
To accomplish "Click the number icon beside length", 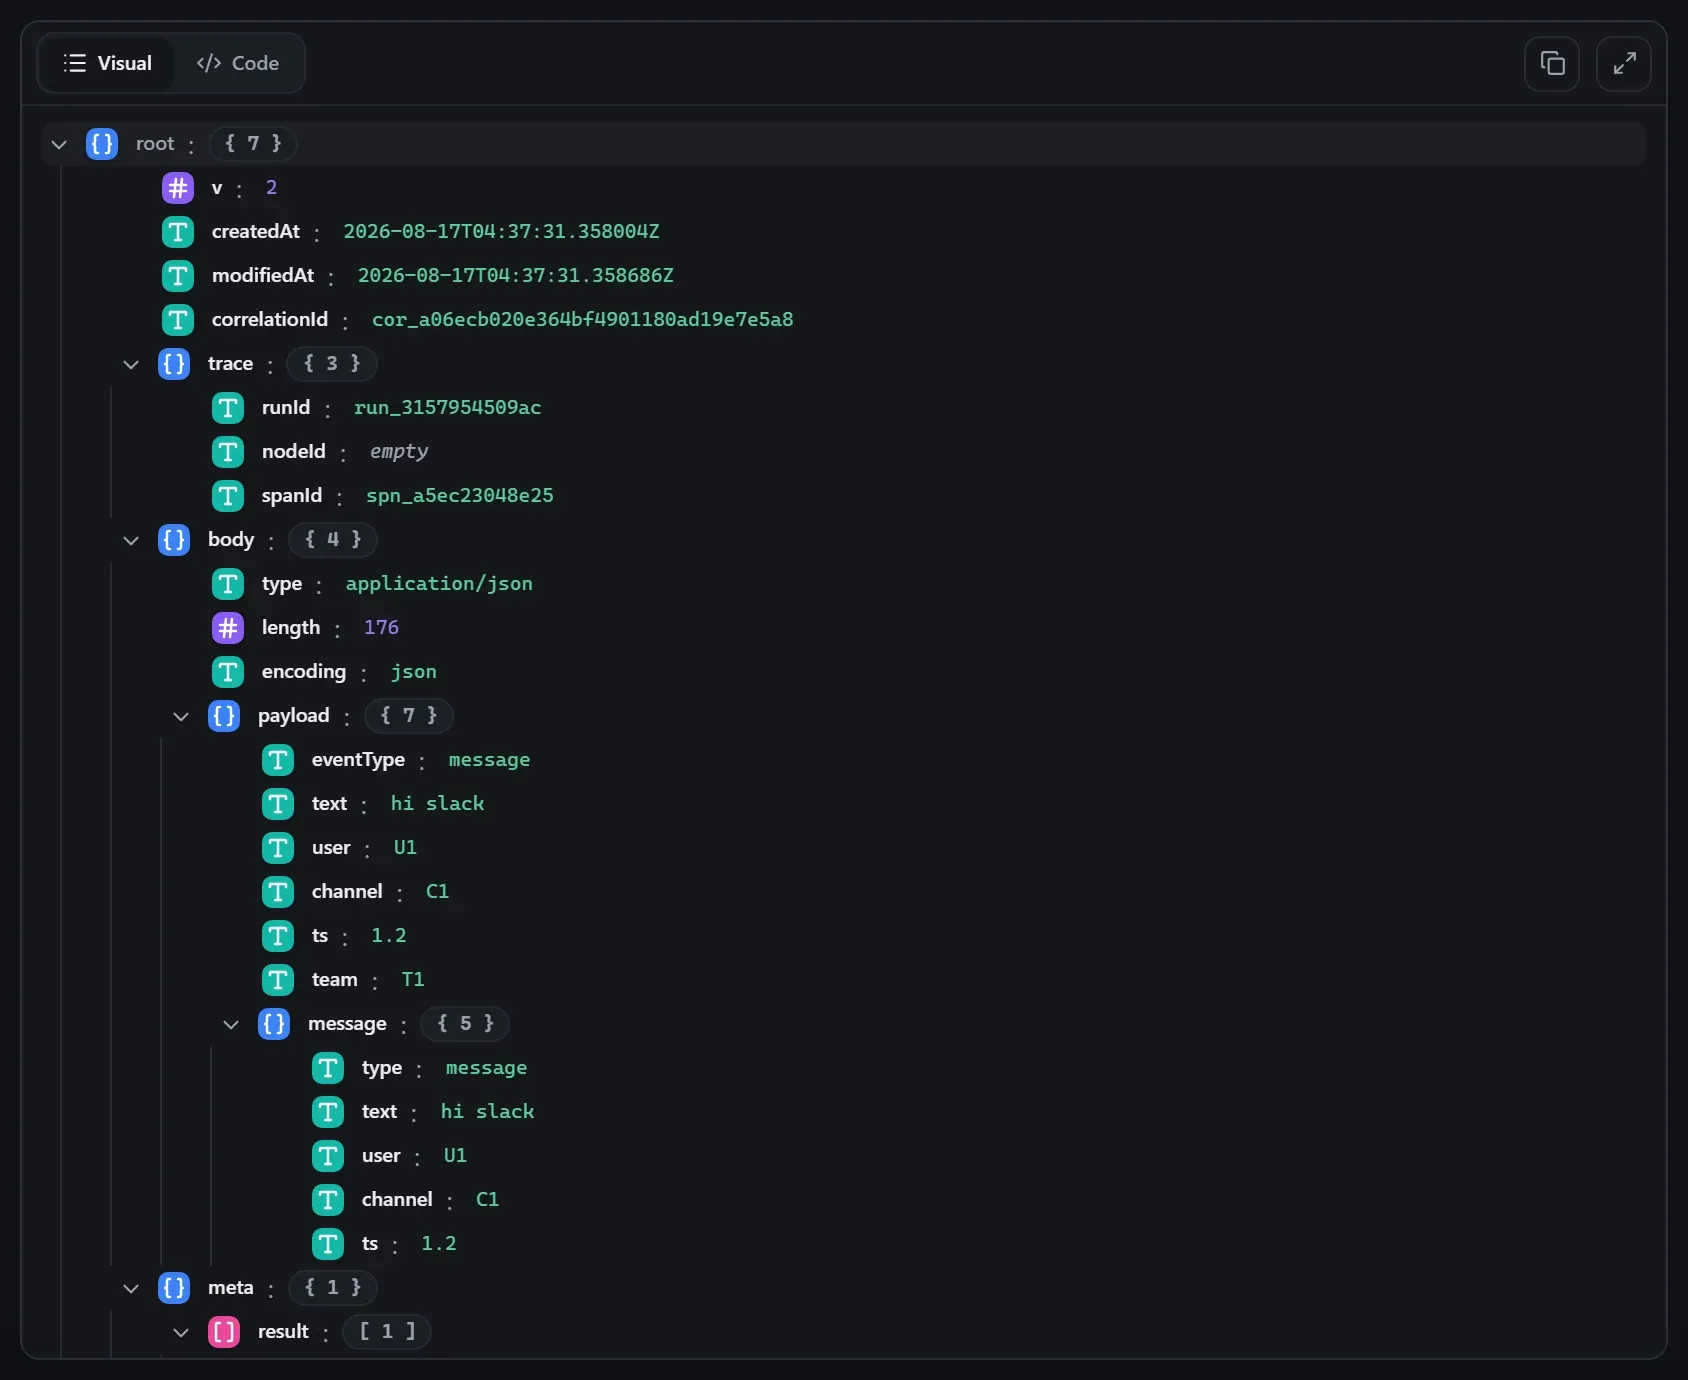I will point(228,628).
